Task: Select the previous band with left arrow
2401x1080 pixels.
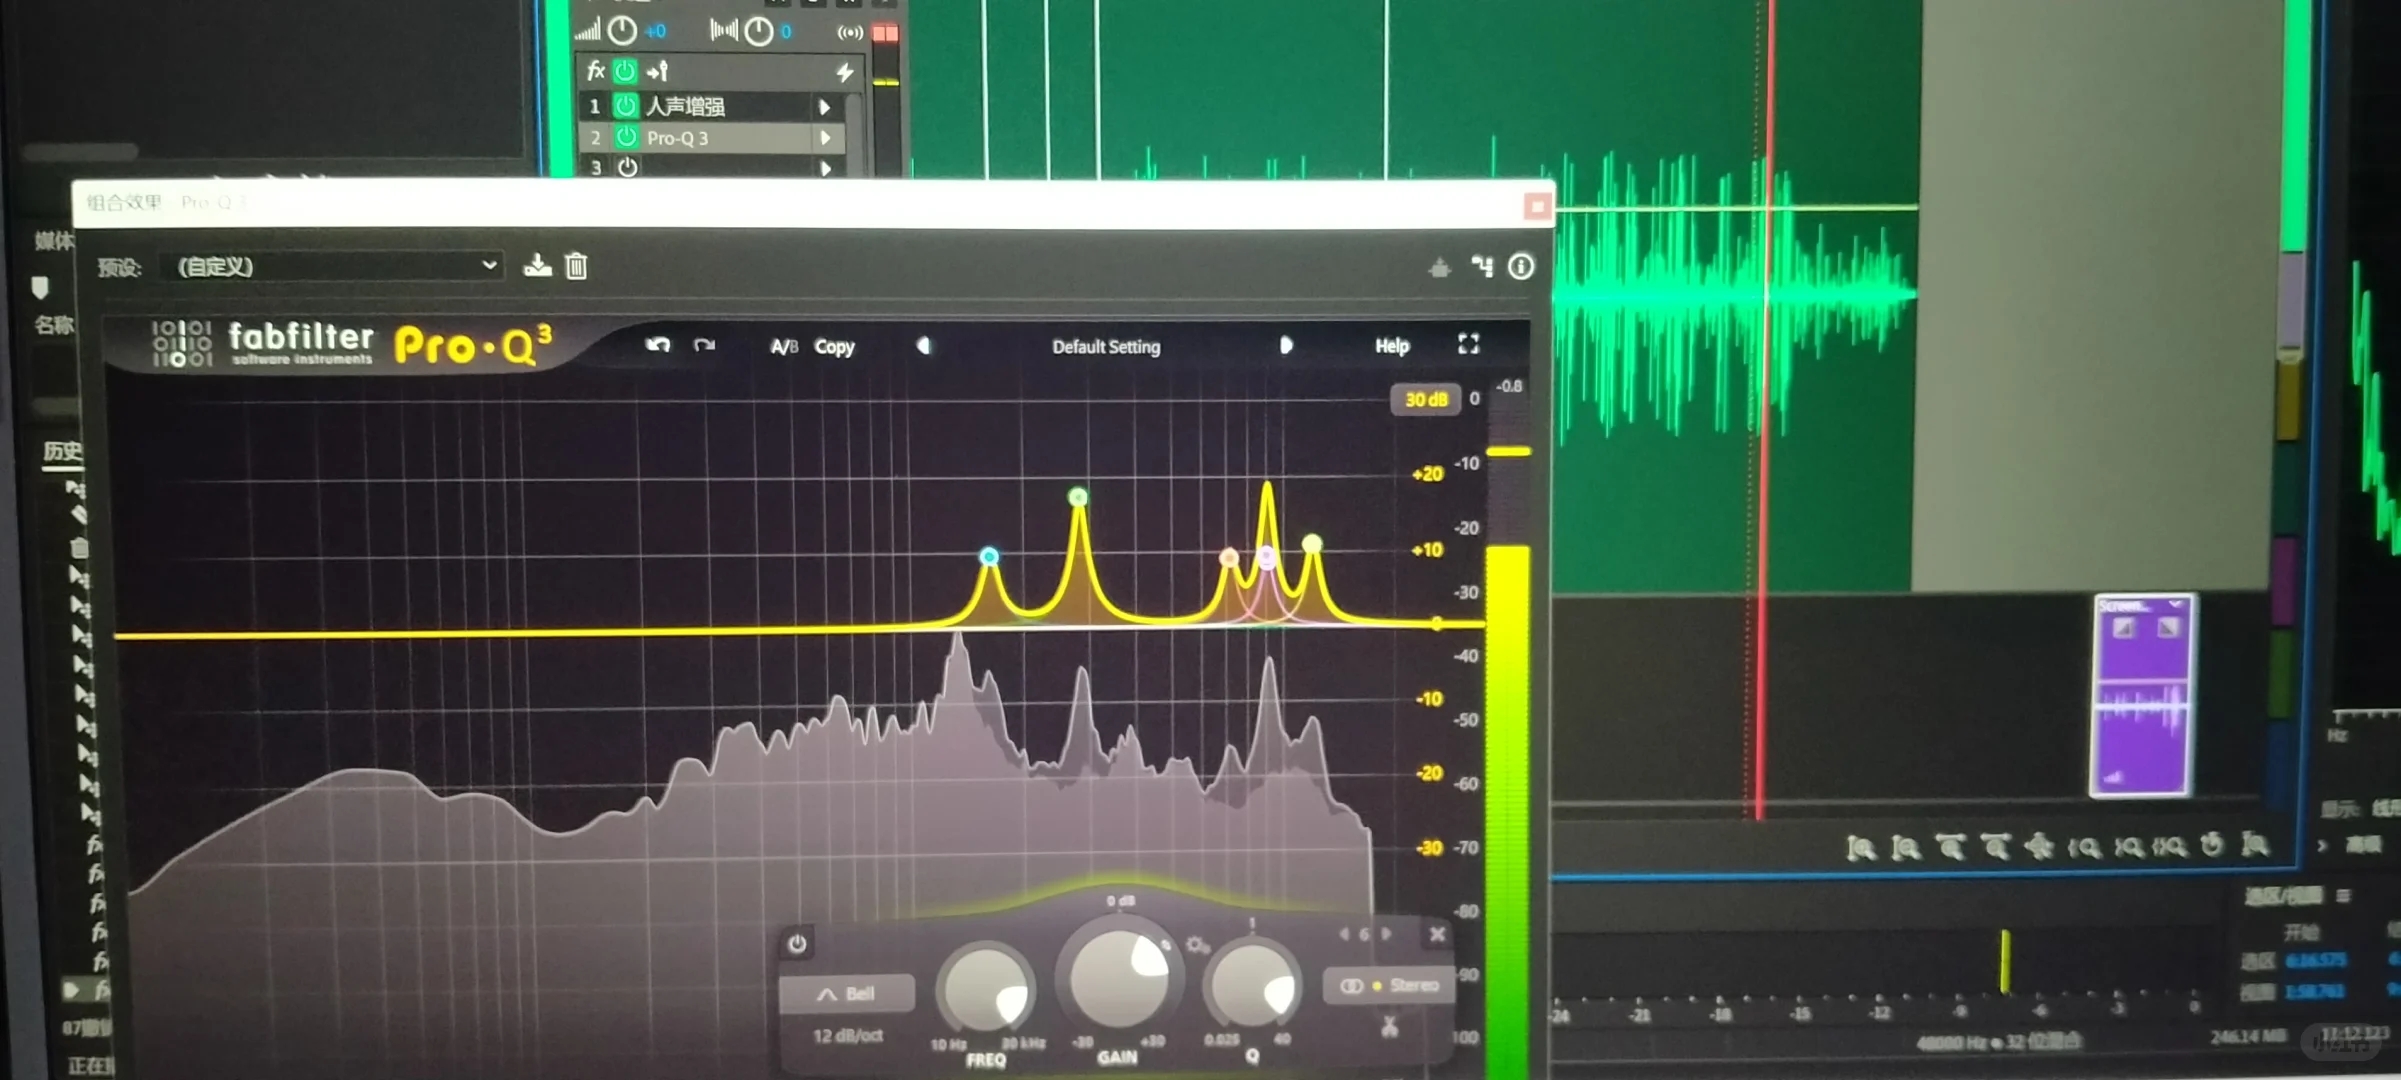Action: [x=1343, y=934]
